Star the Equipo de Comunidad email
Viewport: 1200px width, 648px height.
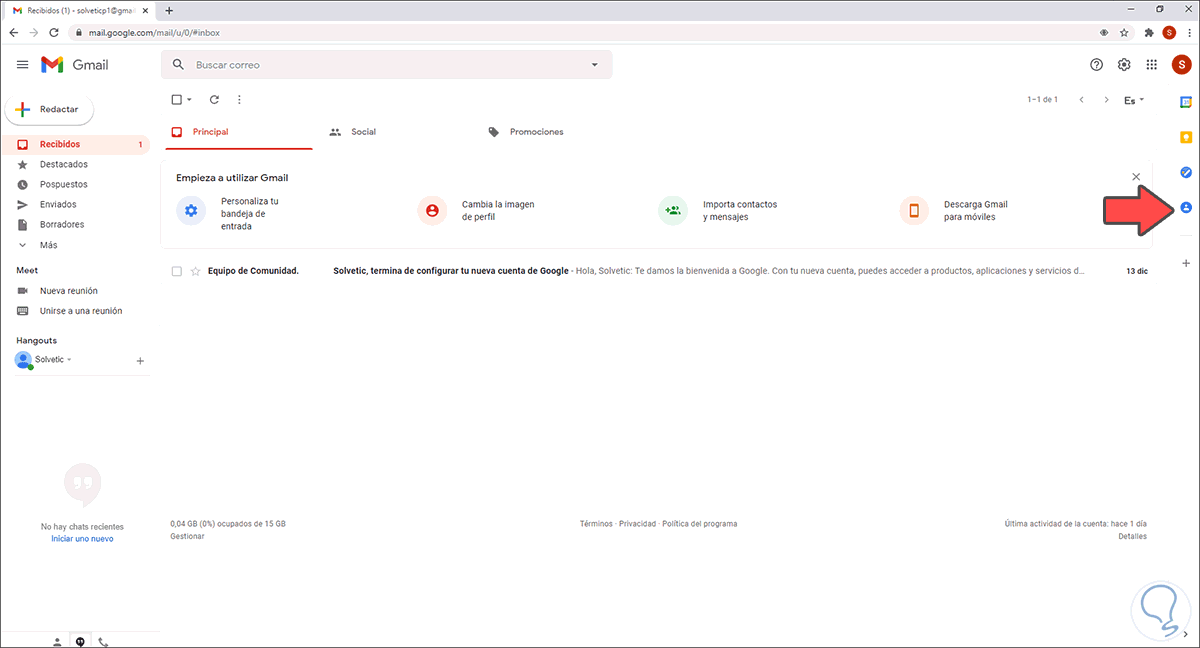pos(195,271)
